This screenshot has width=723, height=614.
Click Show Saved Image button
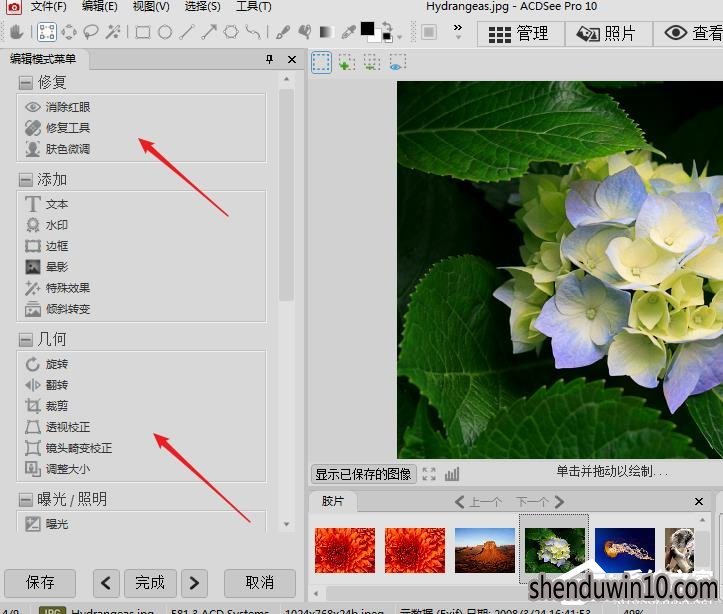coord(363,474)
